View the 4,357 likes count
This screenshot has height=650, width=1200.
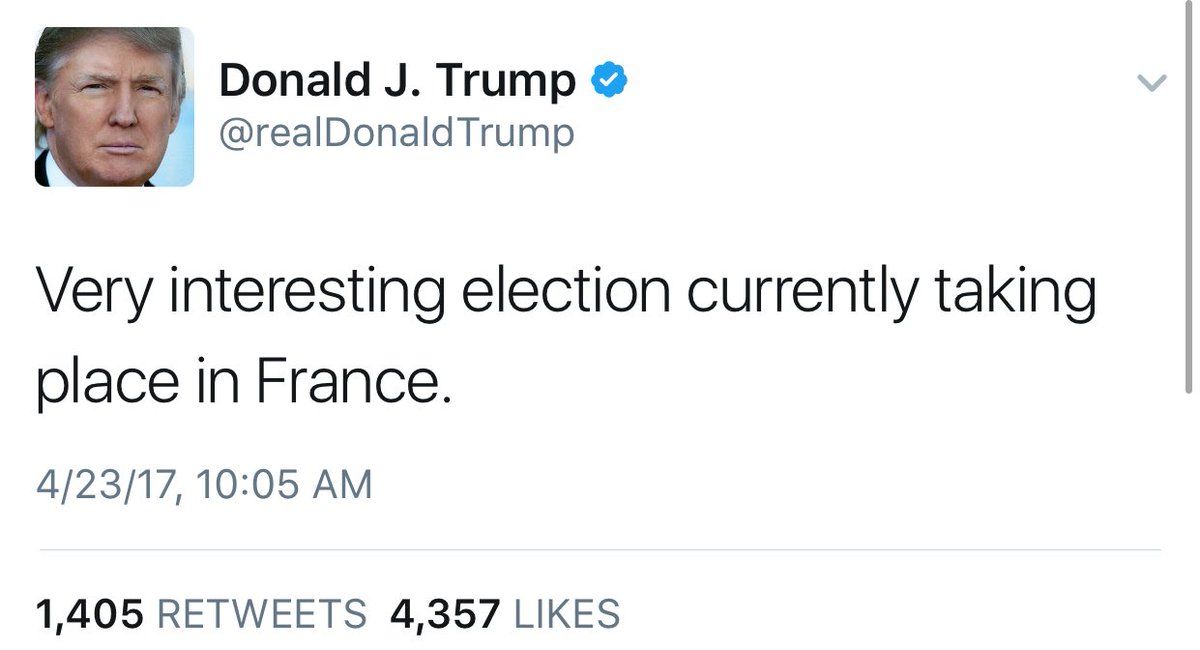[444, 613]
